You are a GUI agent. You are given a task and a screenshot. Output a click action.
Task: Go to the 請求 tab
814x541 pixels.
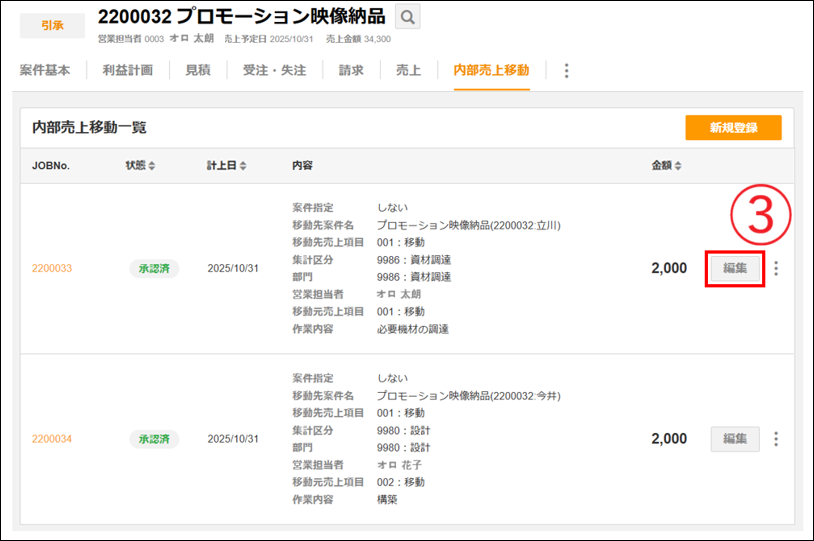click(351, 70)
